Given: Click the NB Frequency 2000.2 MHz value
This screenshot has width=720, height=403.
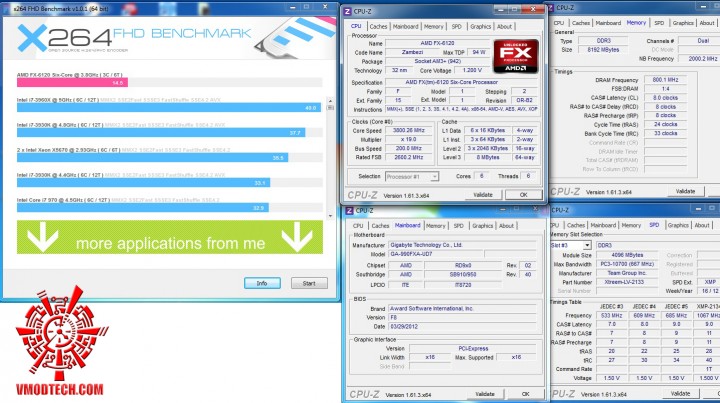Looking at the screenshot, I should (x=702, y=59).
